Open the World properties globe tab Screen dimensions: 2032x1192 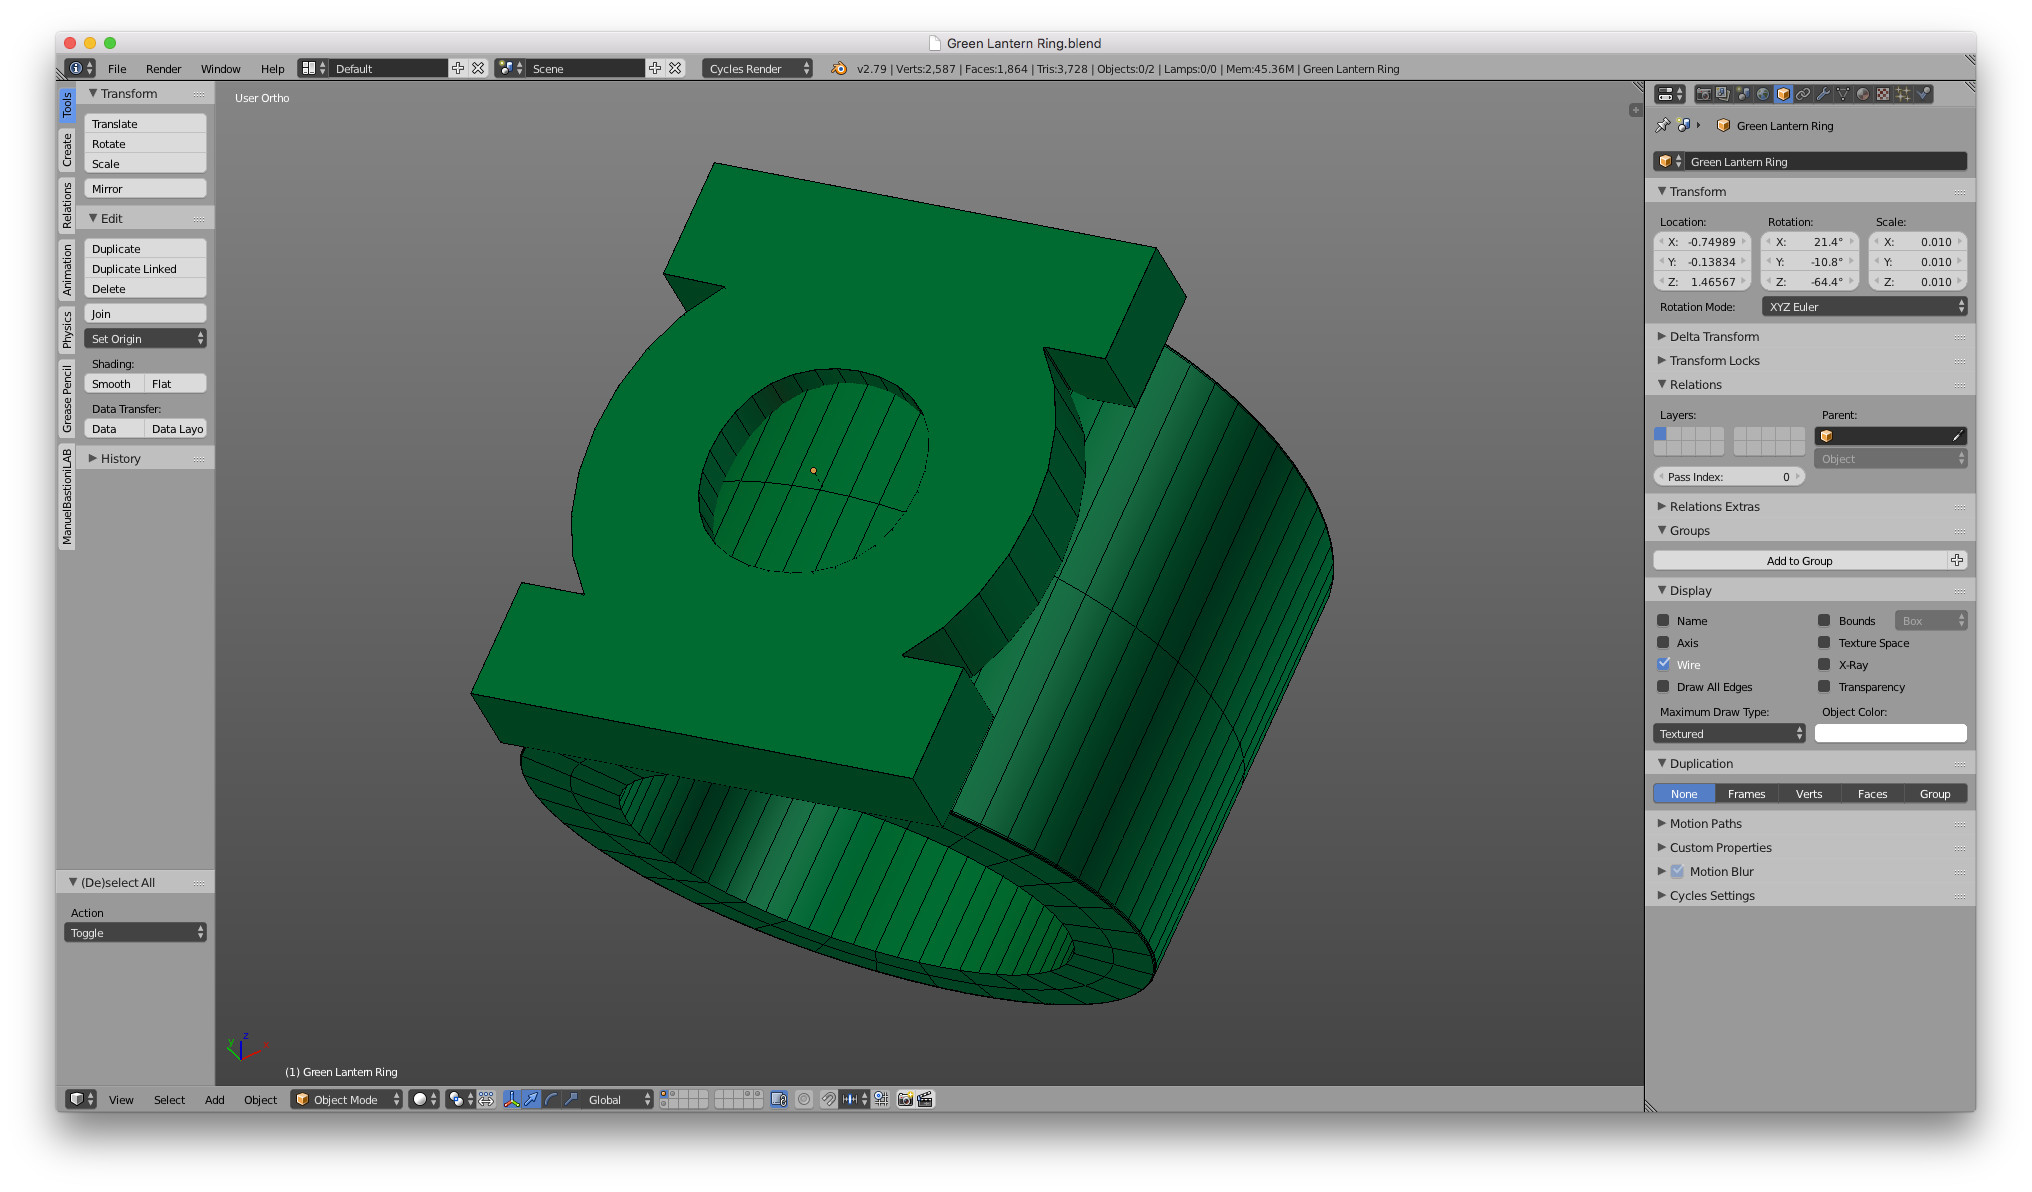[1763, 94]
